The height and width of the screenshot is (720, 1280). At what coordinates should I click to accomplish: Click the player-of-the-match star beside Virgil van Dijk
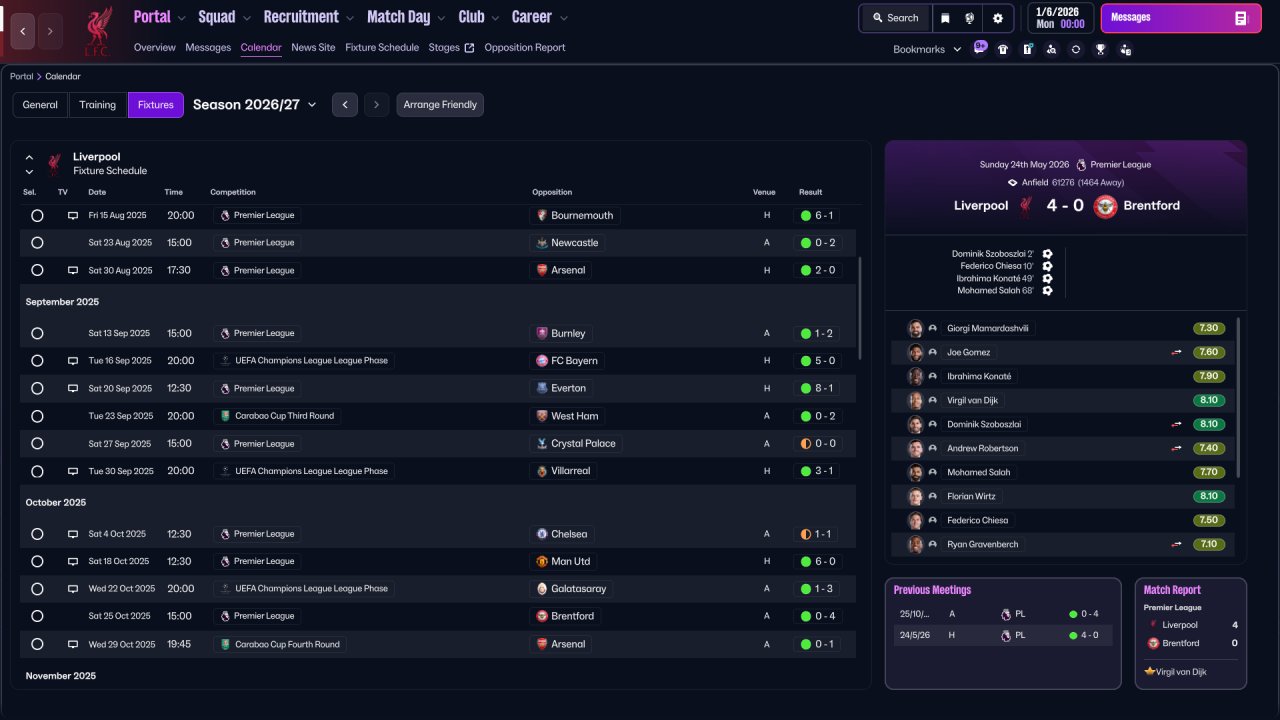1150,672
